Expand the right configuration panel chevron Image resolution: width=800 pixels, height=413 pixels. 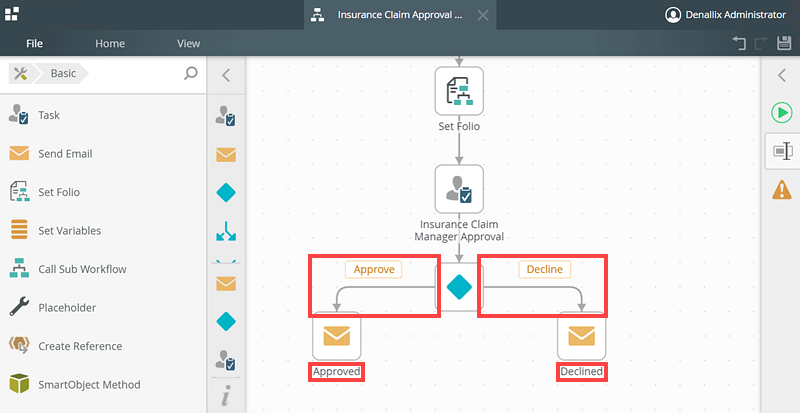click(x=782, y=76)
